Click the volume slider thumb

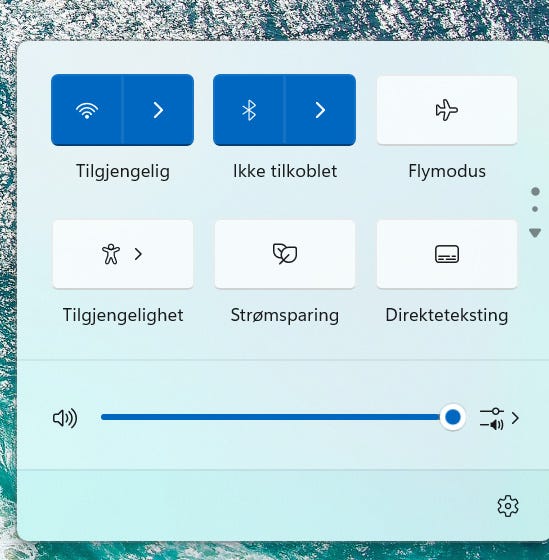click(453, 417)
